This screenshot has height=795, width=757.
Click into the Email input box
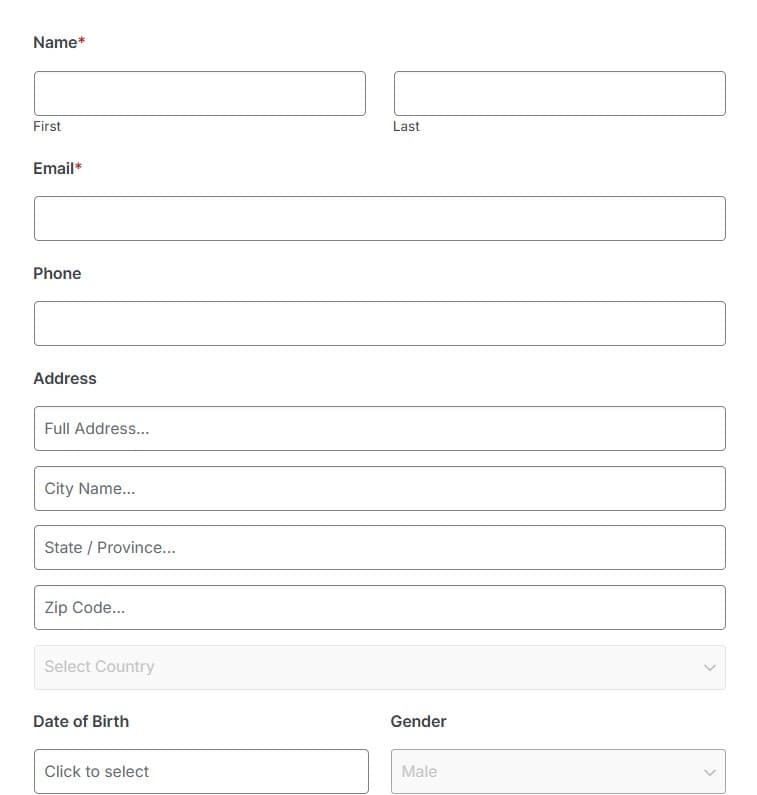(x=380, y=219)
